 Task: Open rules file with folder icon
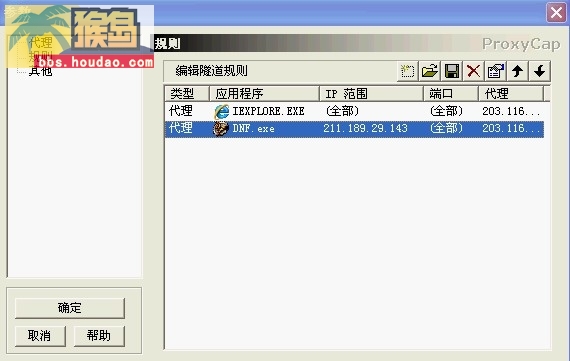point(429,71)
